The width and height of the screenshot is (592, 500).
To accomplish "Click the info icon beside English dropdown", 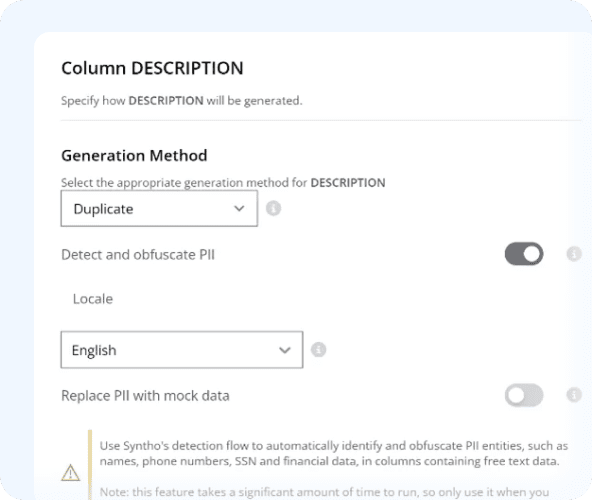I will (318, 350).
